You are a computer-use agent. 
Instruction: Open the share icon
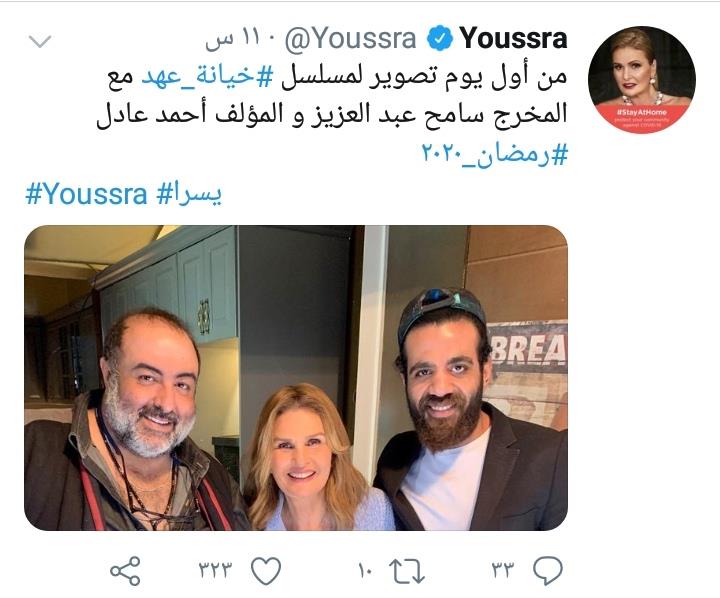tap(125, 571)
